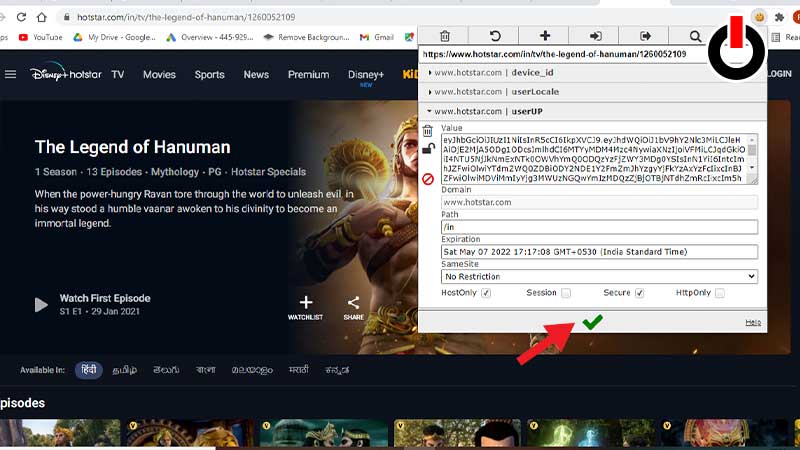The height and width of the screenshot is (450, 800).
Task: Click the reset cookies undo icon
Action: tap(494, 36)
